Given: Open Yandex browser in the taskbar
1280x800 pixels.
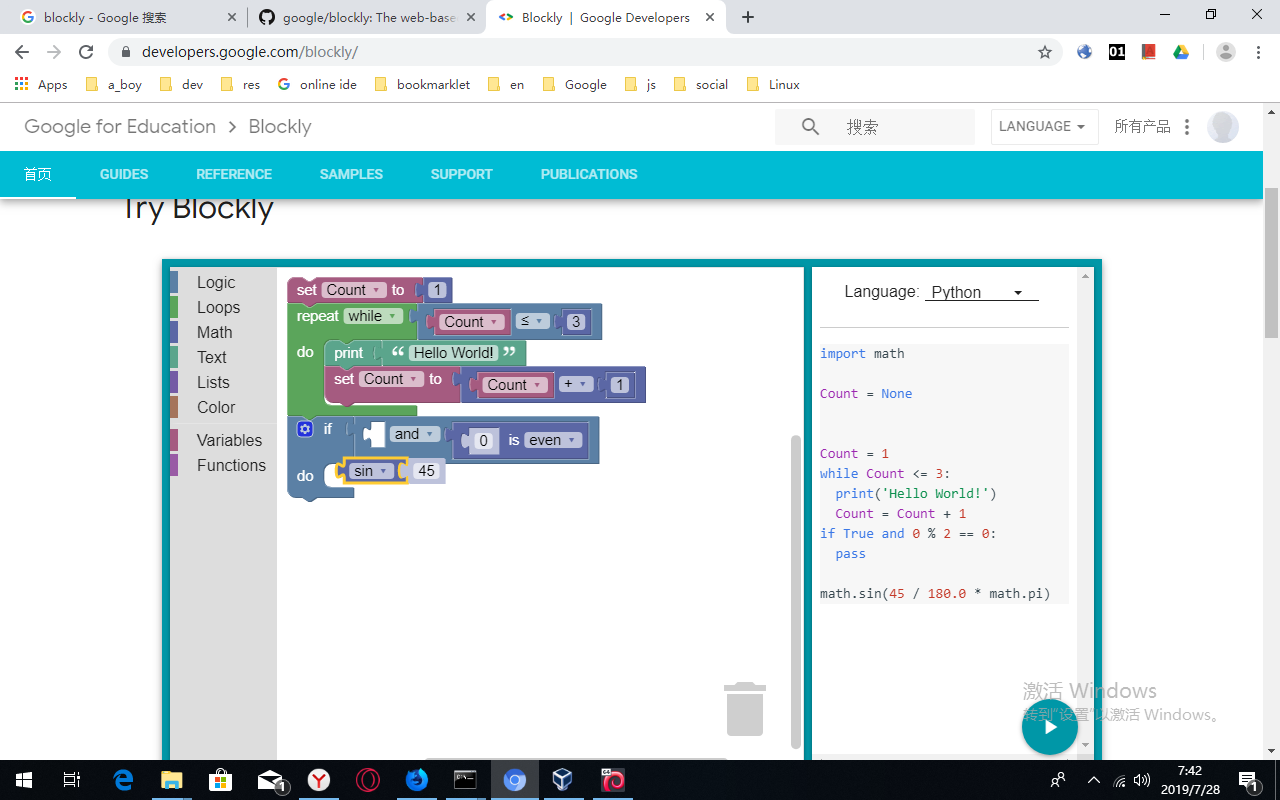Looking at the screenshot, I should pyautogui.click(x=319, y=780).
